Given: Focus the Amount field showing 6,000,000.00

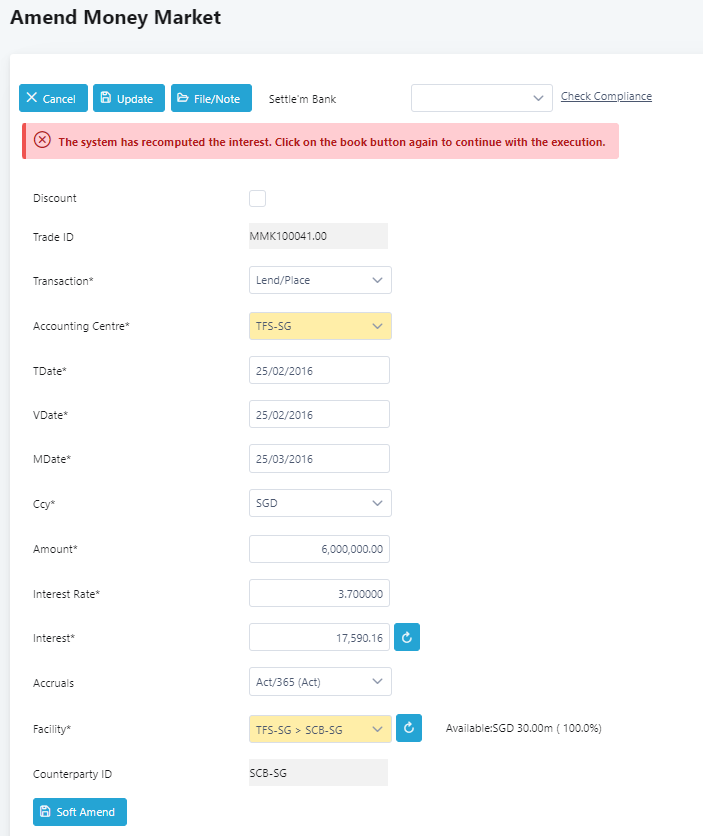Looking at the screenshot, I should click(319, 549).
